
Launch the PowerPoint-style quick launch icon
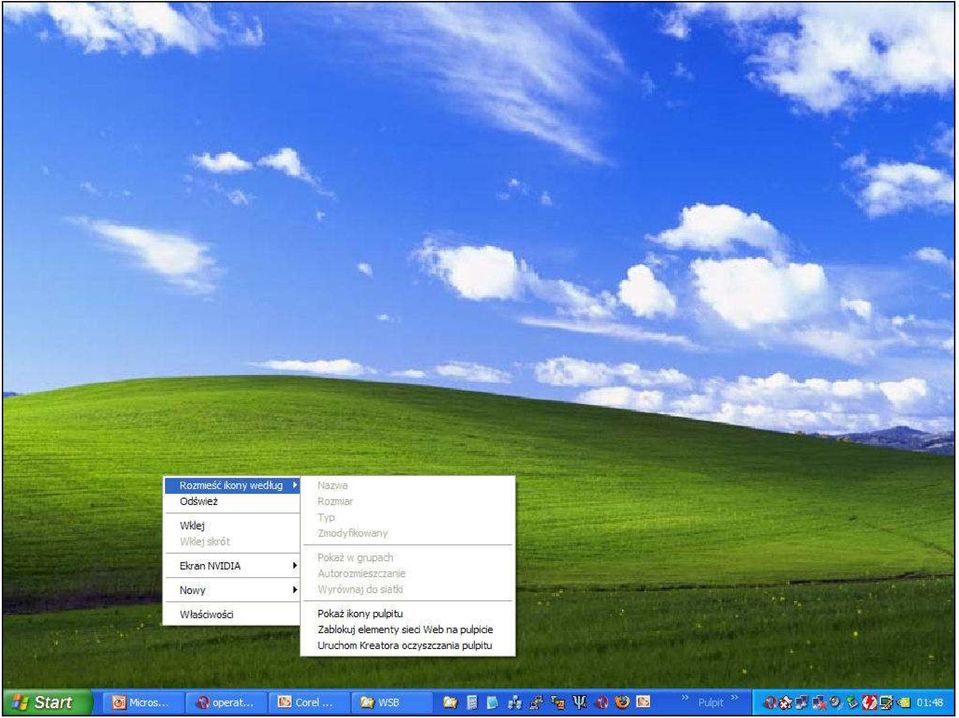pos(643,701)
